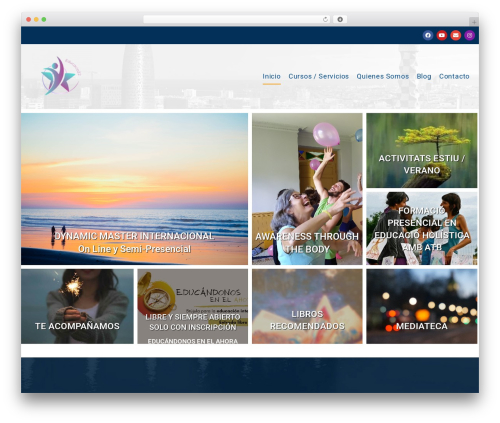Image resolution: width=500 pixels, height=423 pixels.
Task: Close window with red traffic light
Action: click(x=29, y=19)
